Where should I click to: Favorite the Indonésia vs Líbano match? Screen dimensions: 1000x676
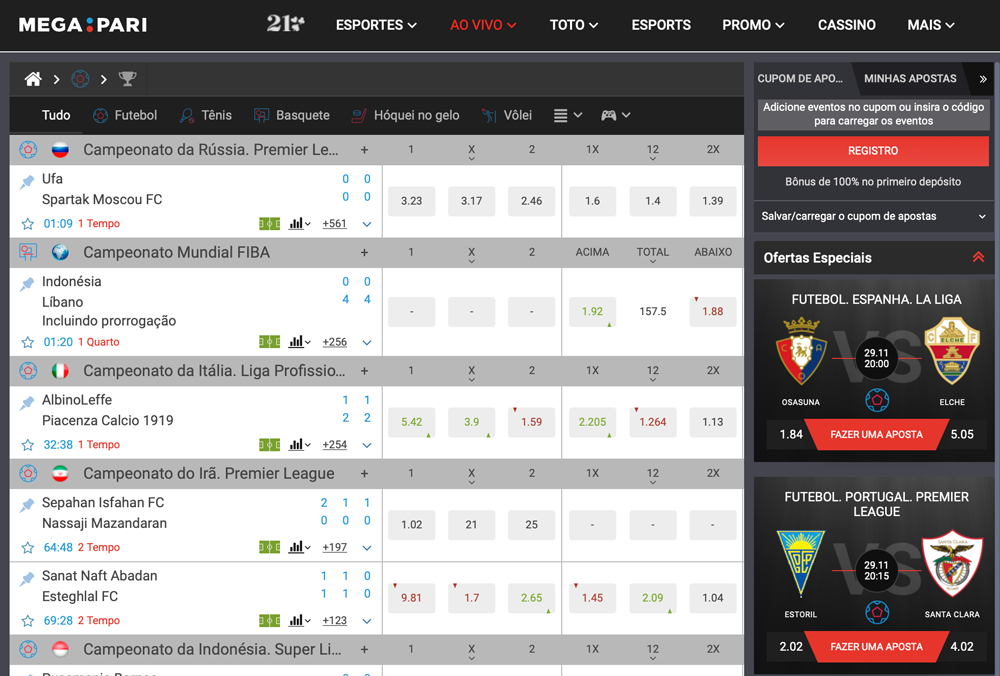tap(27, 342)
